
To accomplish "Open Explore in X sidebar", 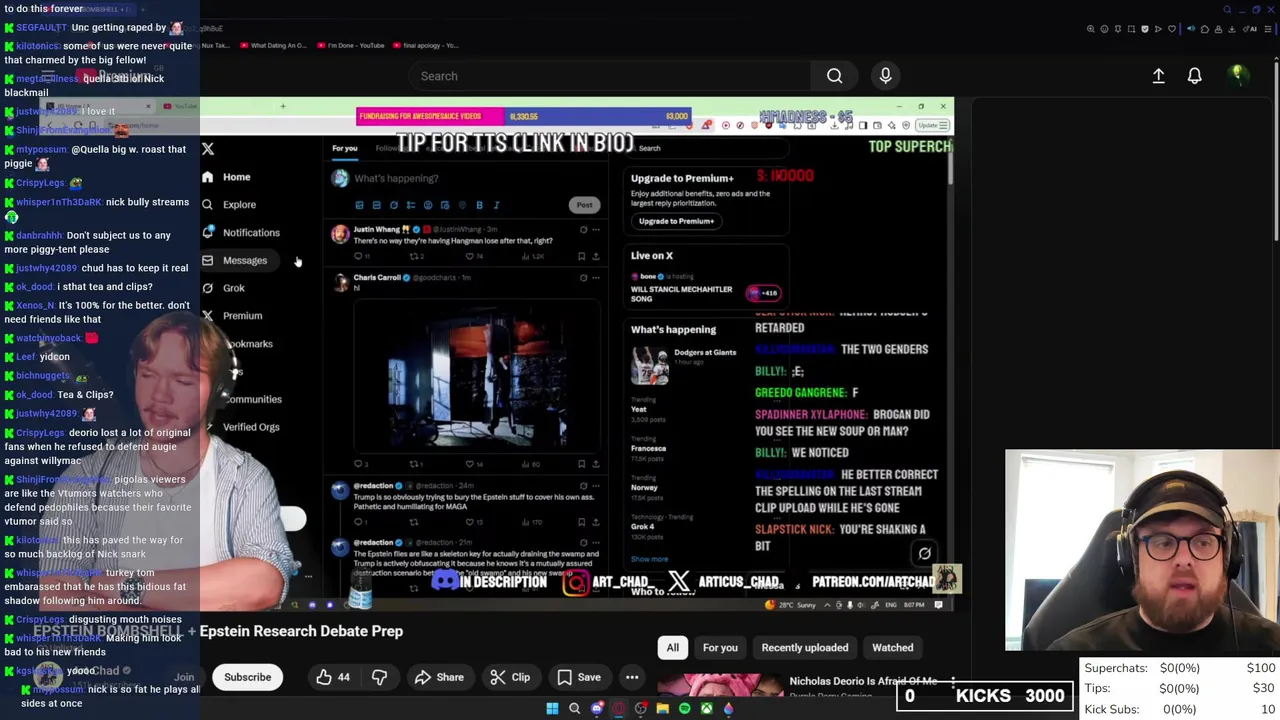I will [x=229, y=205].
